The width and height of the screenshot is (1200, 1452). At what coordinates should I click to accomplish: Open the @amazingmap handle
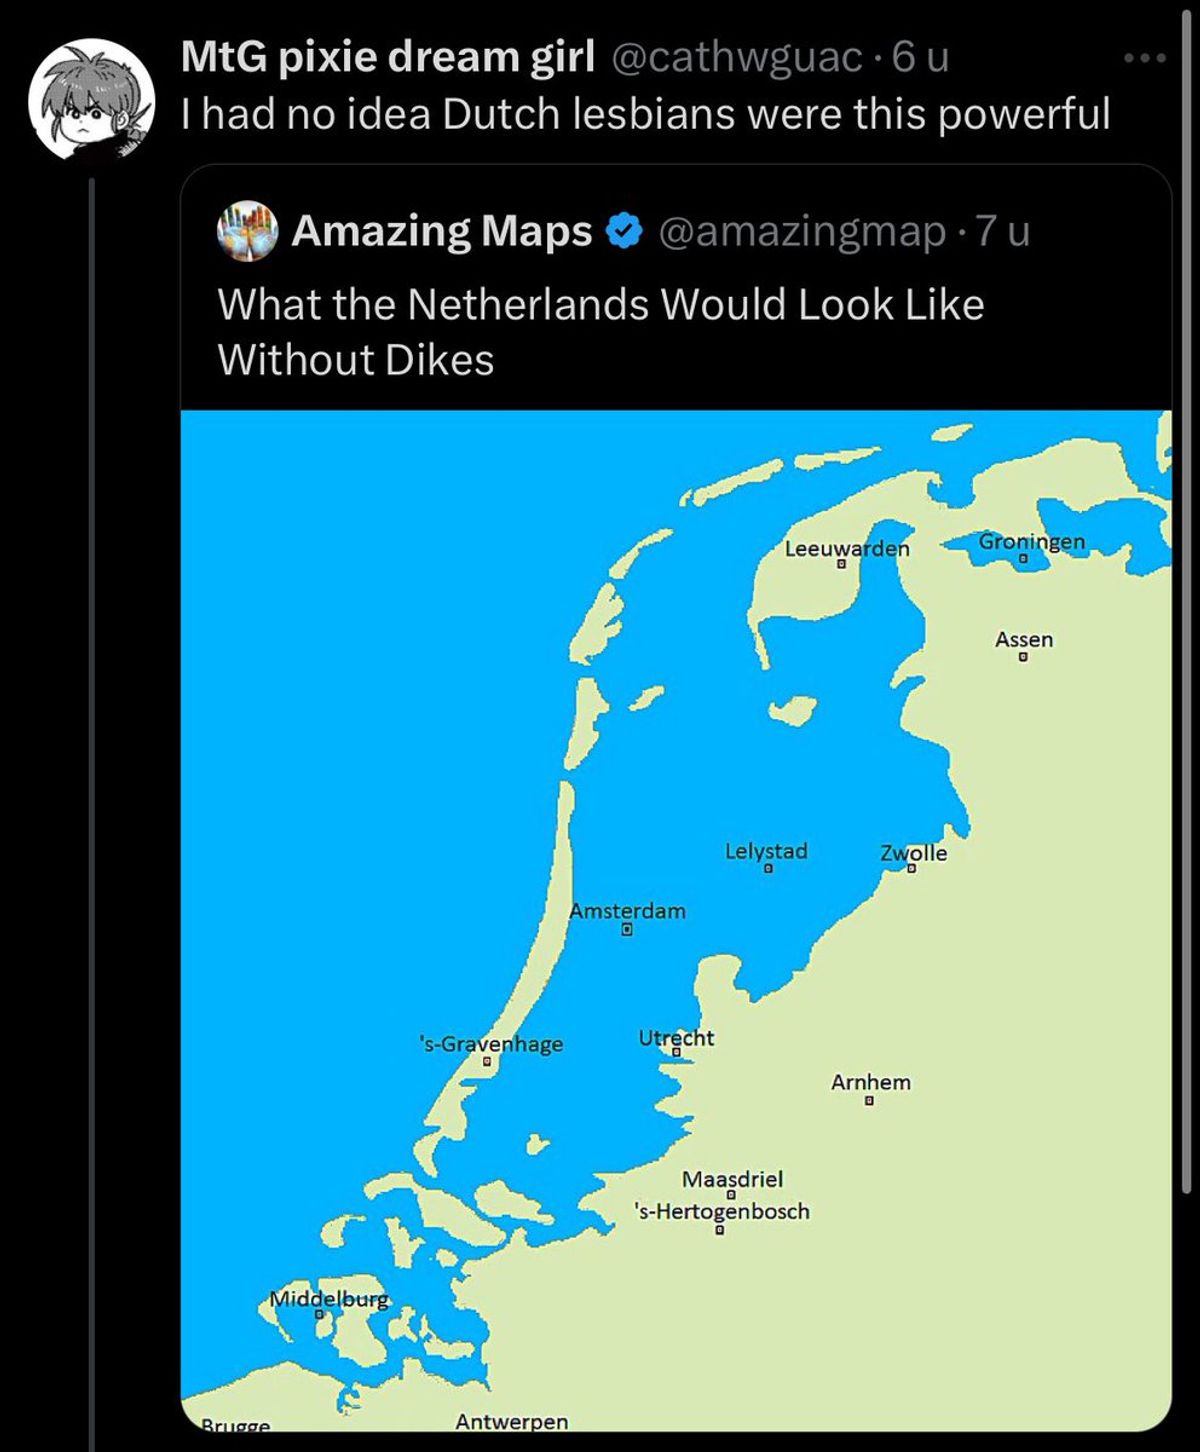tap(802, 232)
